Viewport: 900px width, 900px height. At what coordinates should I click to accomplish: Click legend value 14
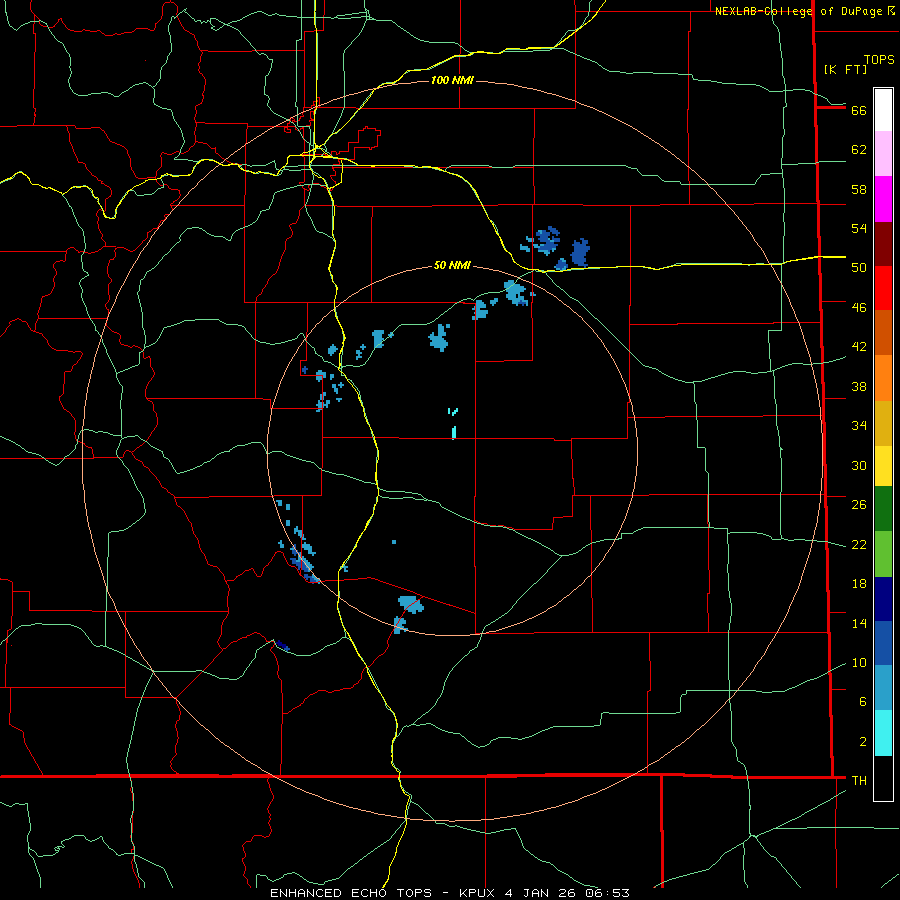[x=859, y=623]
